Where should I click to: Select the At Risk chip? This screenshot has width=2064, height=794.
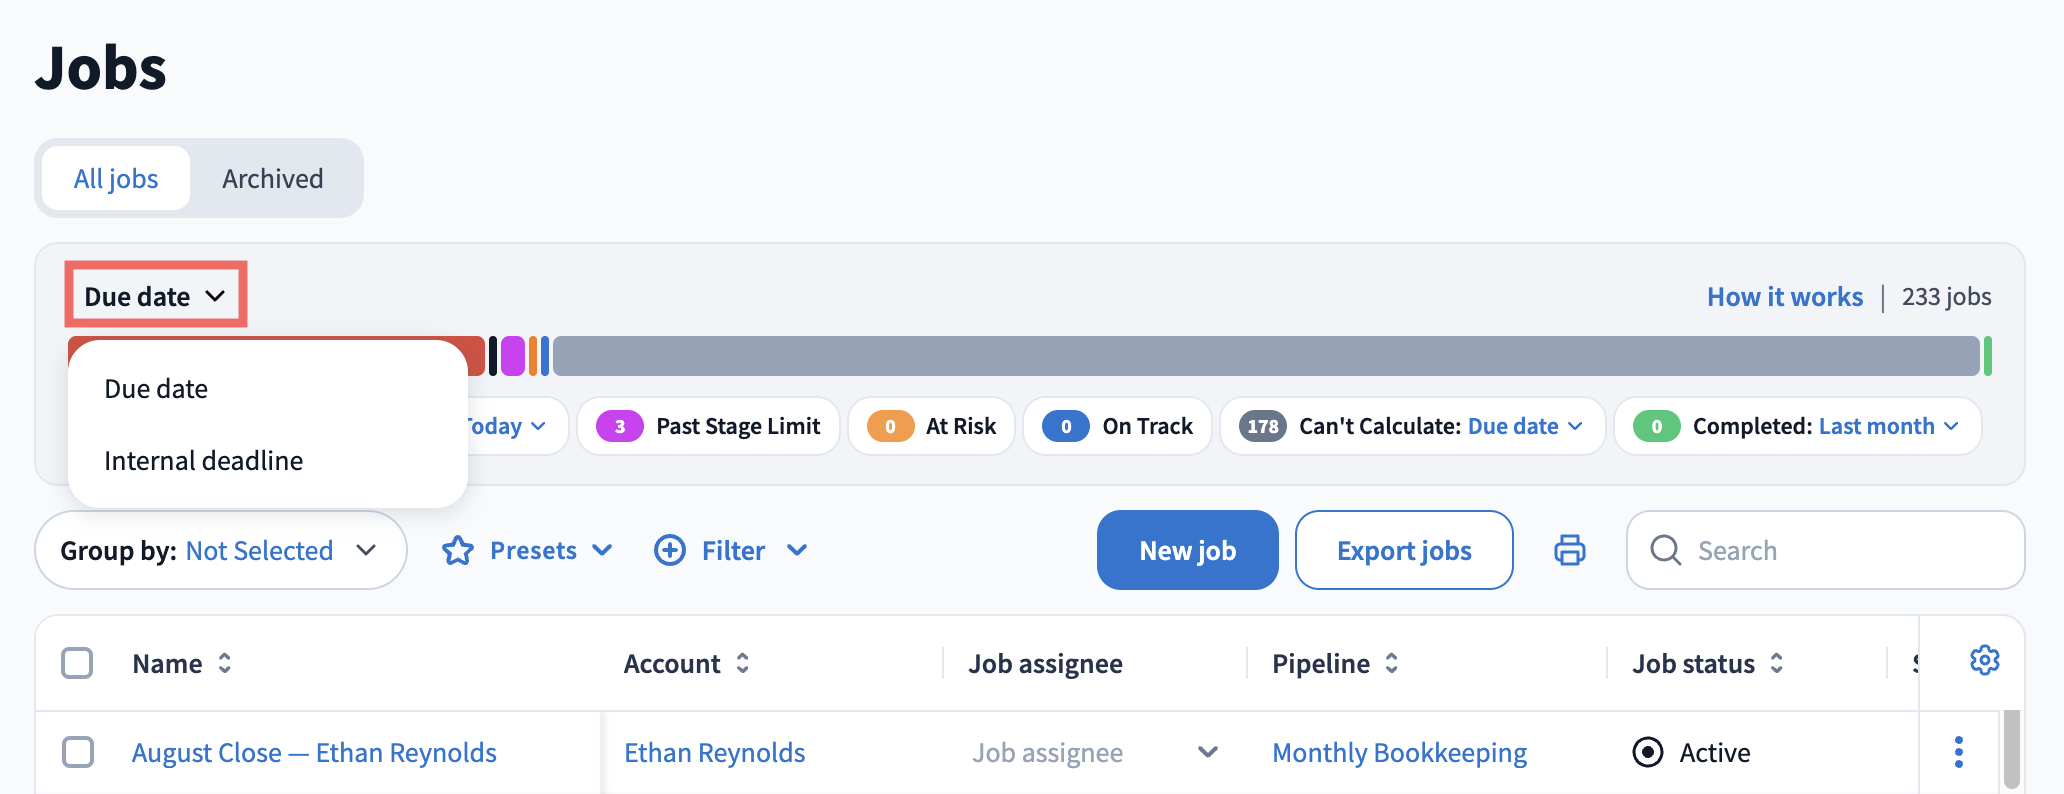(931, 426)
